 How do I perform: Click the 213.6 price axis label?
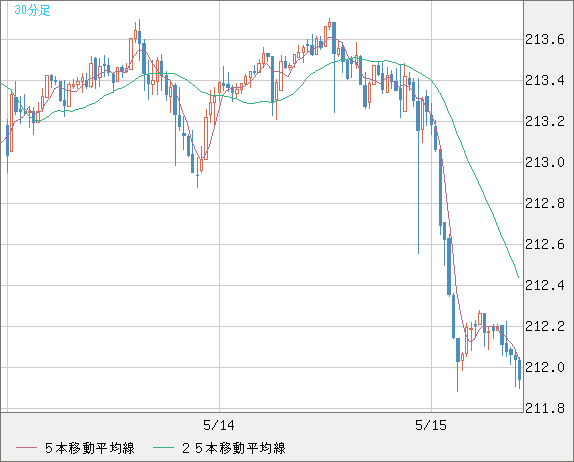point(545,39)
